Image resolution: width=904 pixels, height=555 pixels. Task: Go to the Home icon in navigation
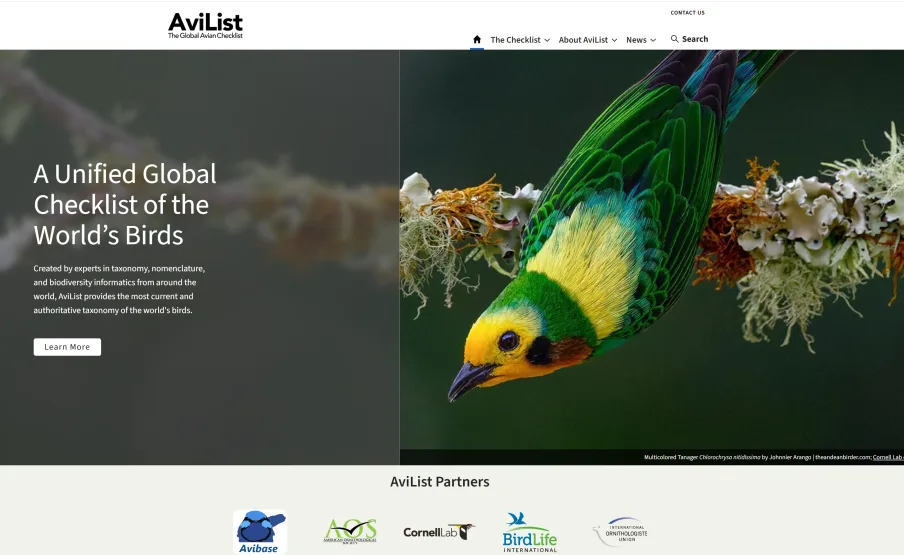(x=477, y=39)
